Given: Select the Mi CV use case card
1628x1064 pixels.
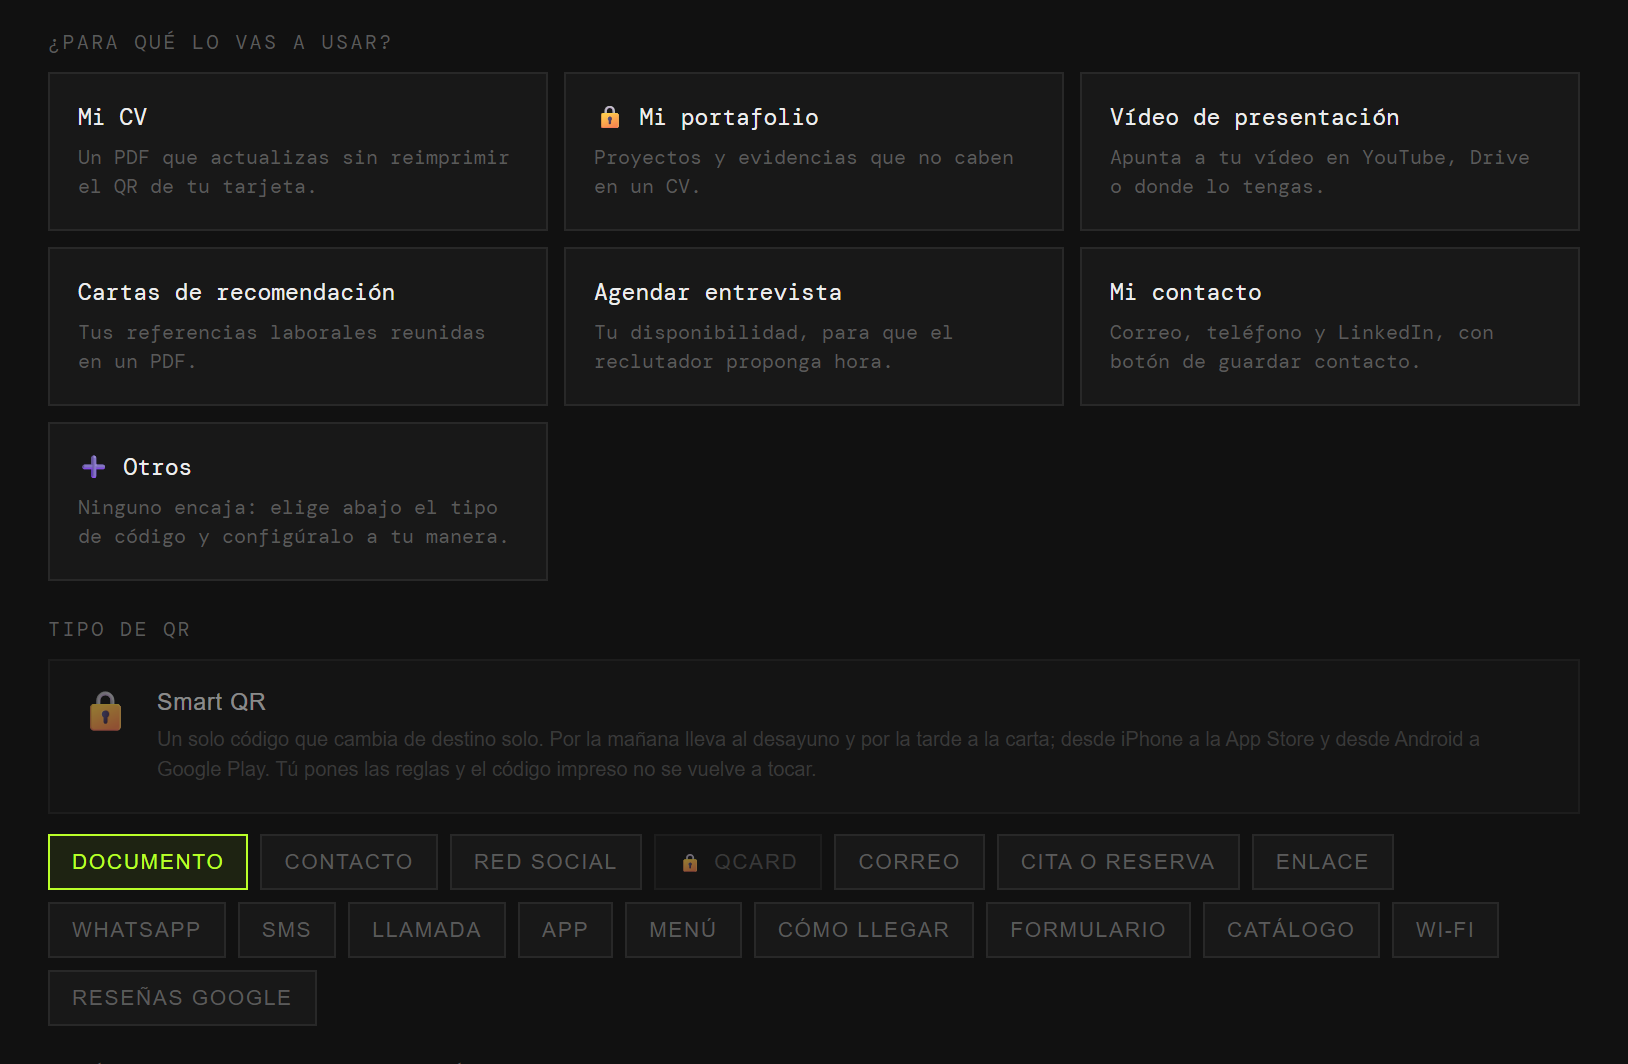Looking at the screenshot, I should tap(298, 151).
